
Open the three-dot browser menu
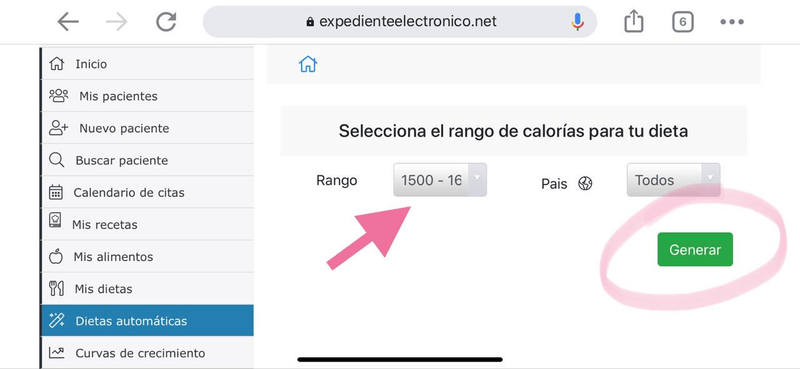pyautogui.click(x=732, y=22)
